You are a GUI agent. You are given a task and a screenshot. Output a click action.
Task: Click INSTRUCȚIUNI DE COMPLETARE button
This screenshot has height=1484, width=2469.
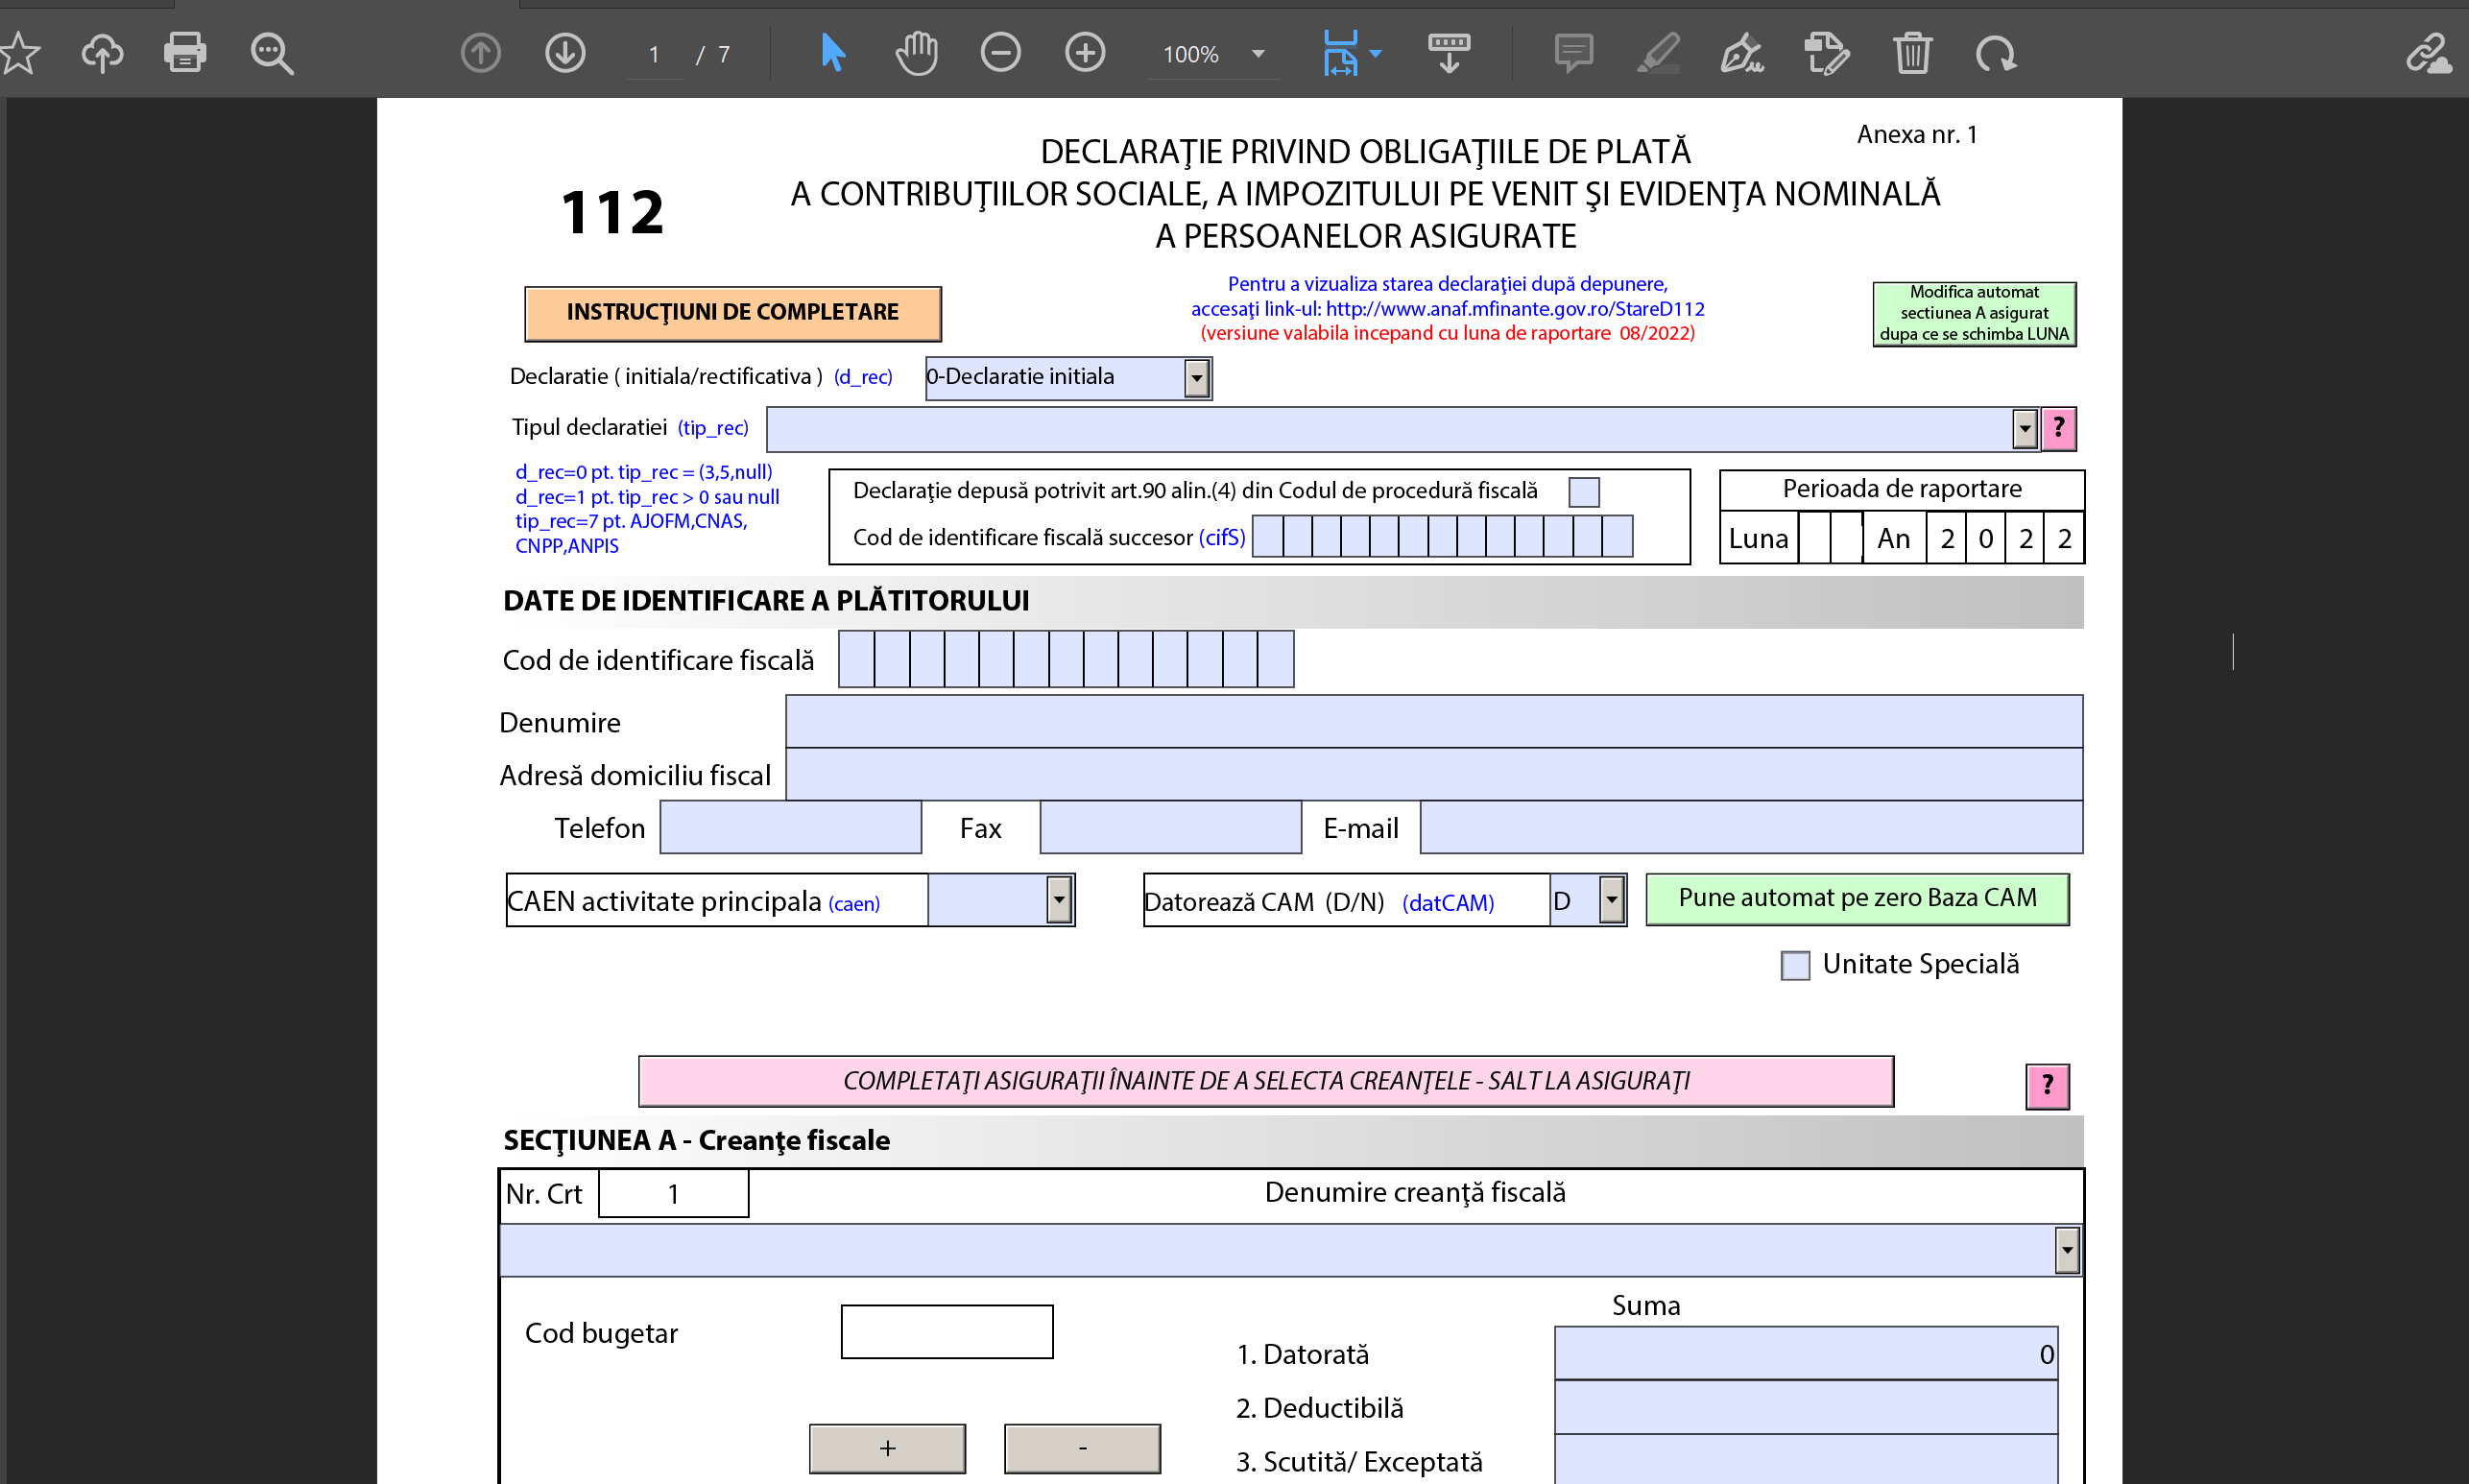[x=732, y=313]
